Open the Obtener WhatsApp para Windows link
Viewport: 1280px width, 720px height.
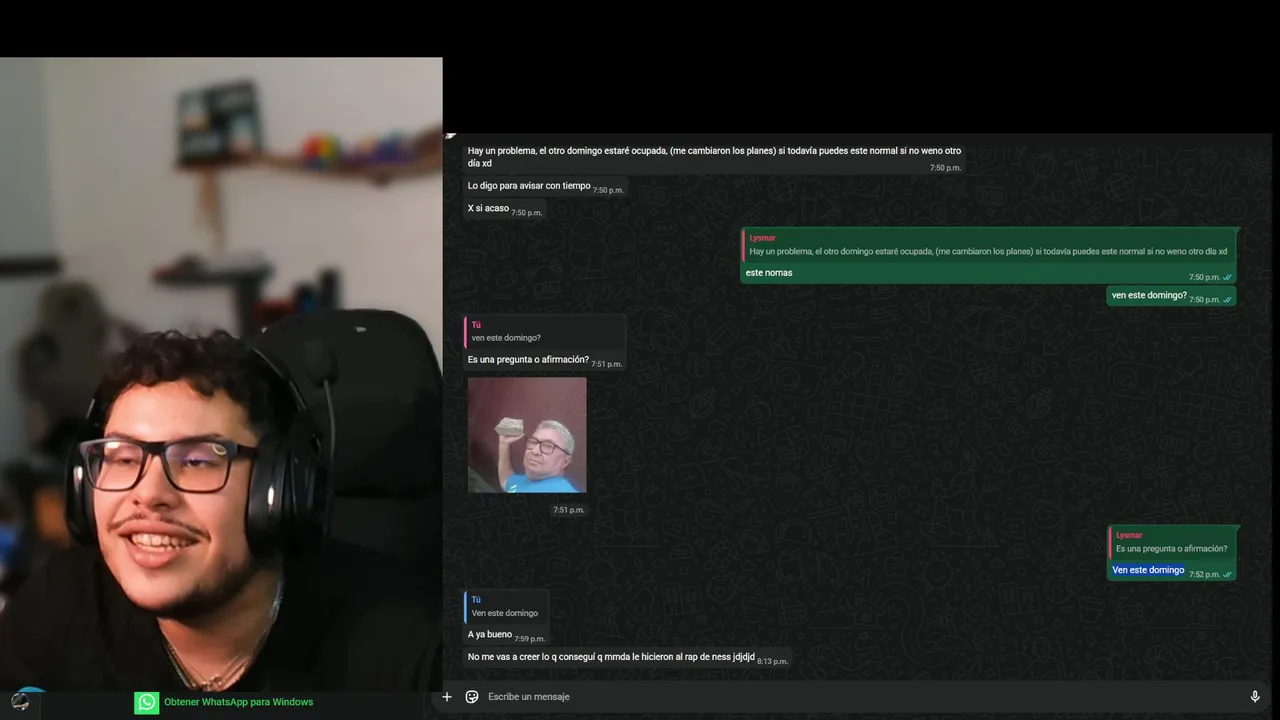click(238, 702)
